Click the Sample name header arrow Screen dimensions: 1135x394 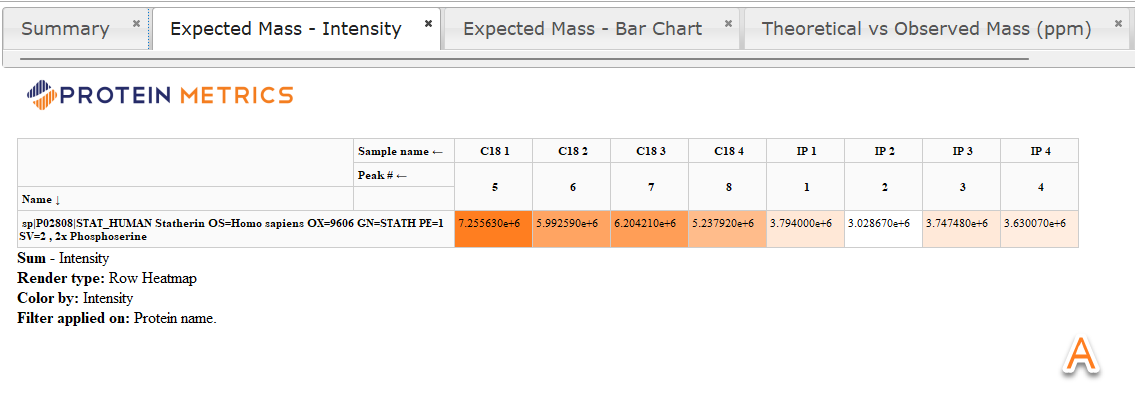(x=437, y=151)
